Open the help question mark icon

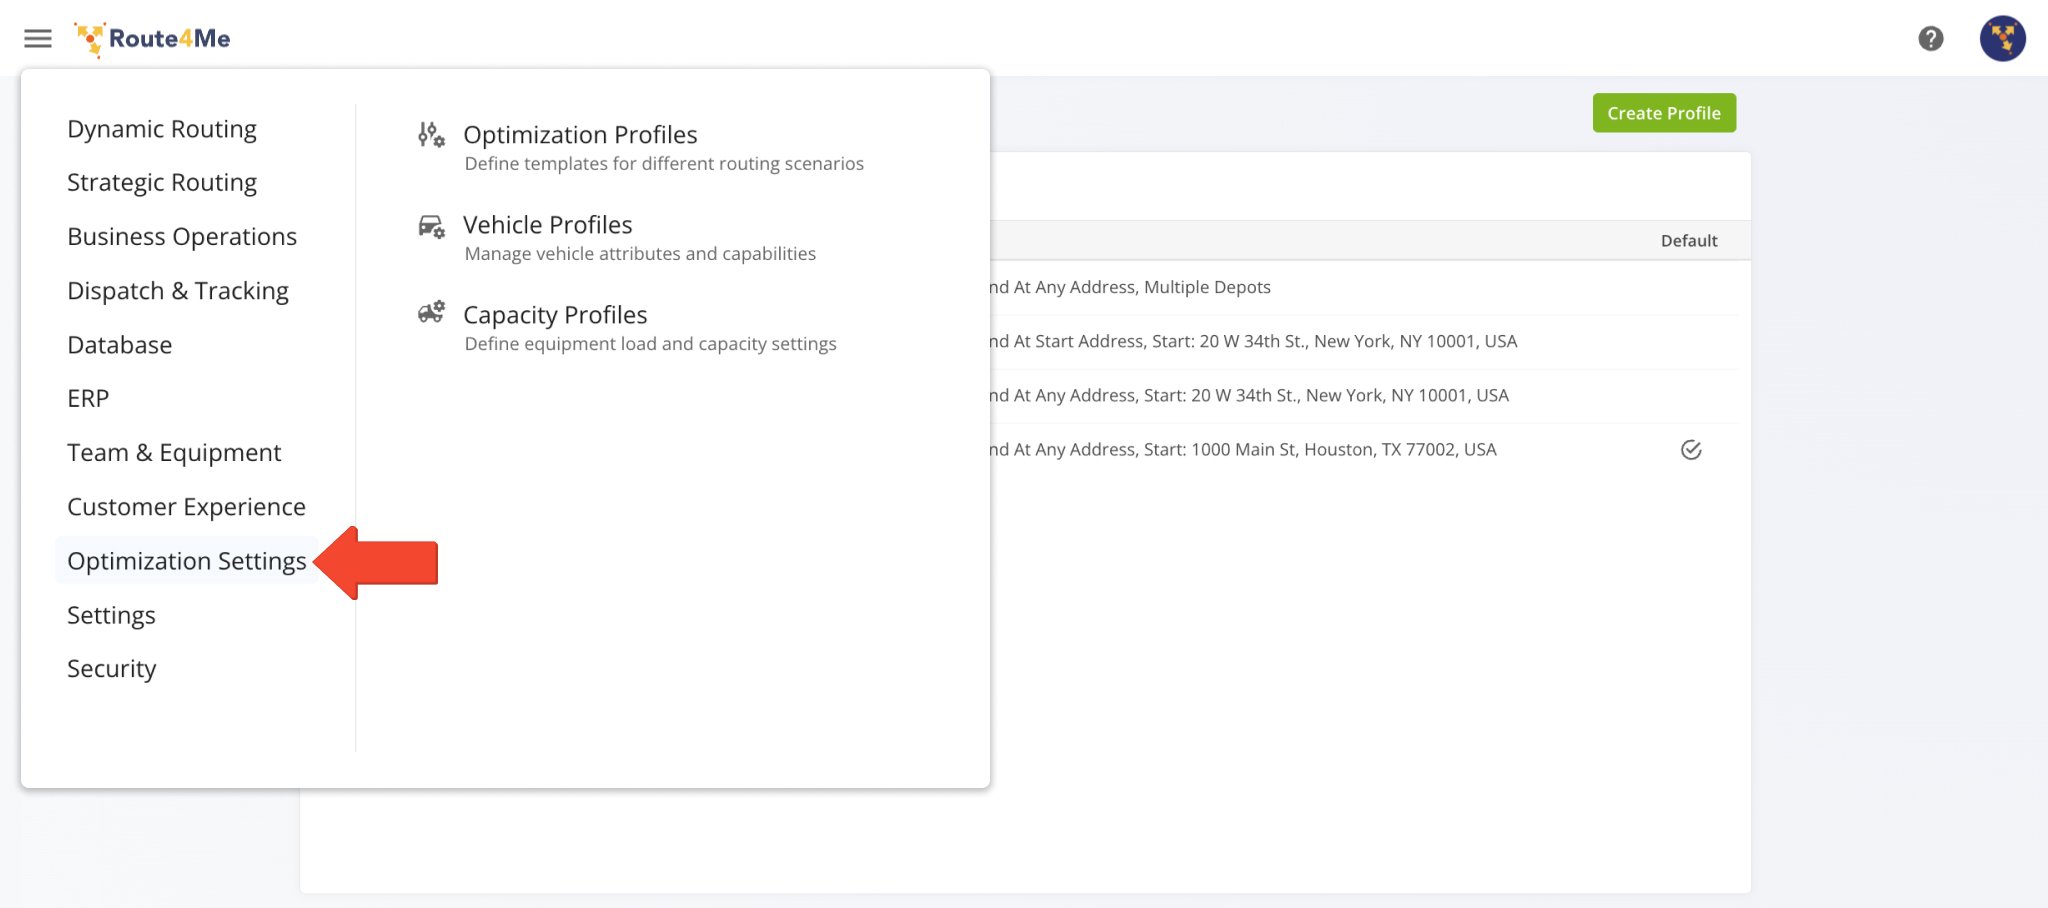point(1930,39)
